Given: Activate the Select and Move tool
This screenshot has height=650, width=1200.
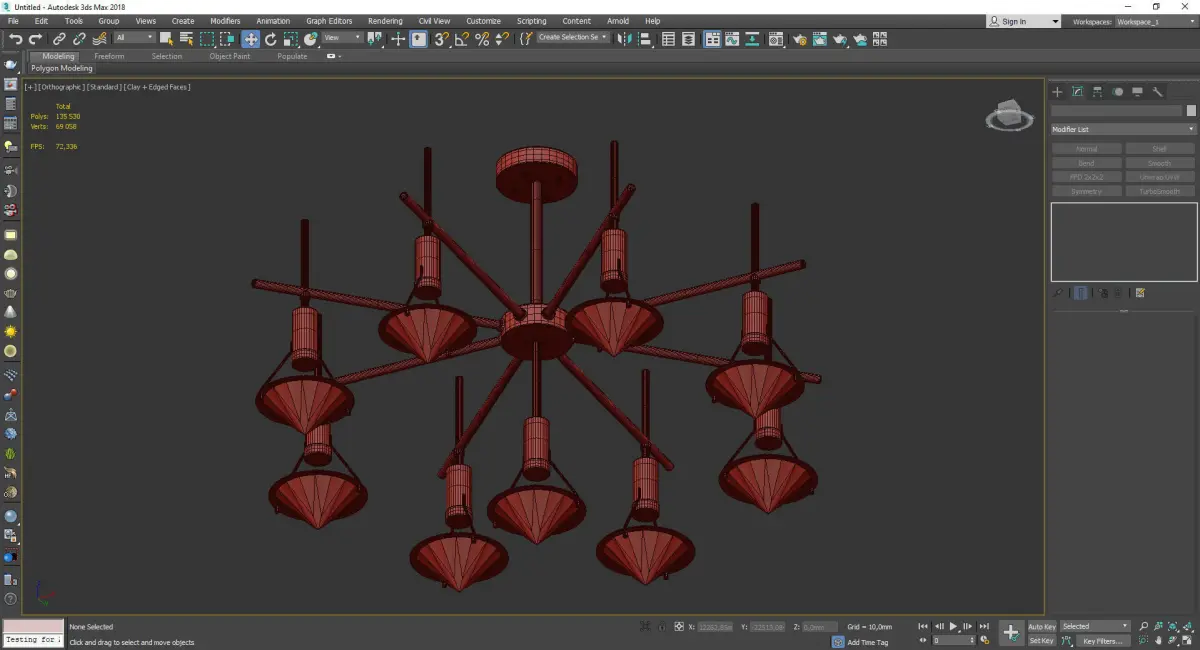Looking at the screenshot, I should point(250,39).
